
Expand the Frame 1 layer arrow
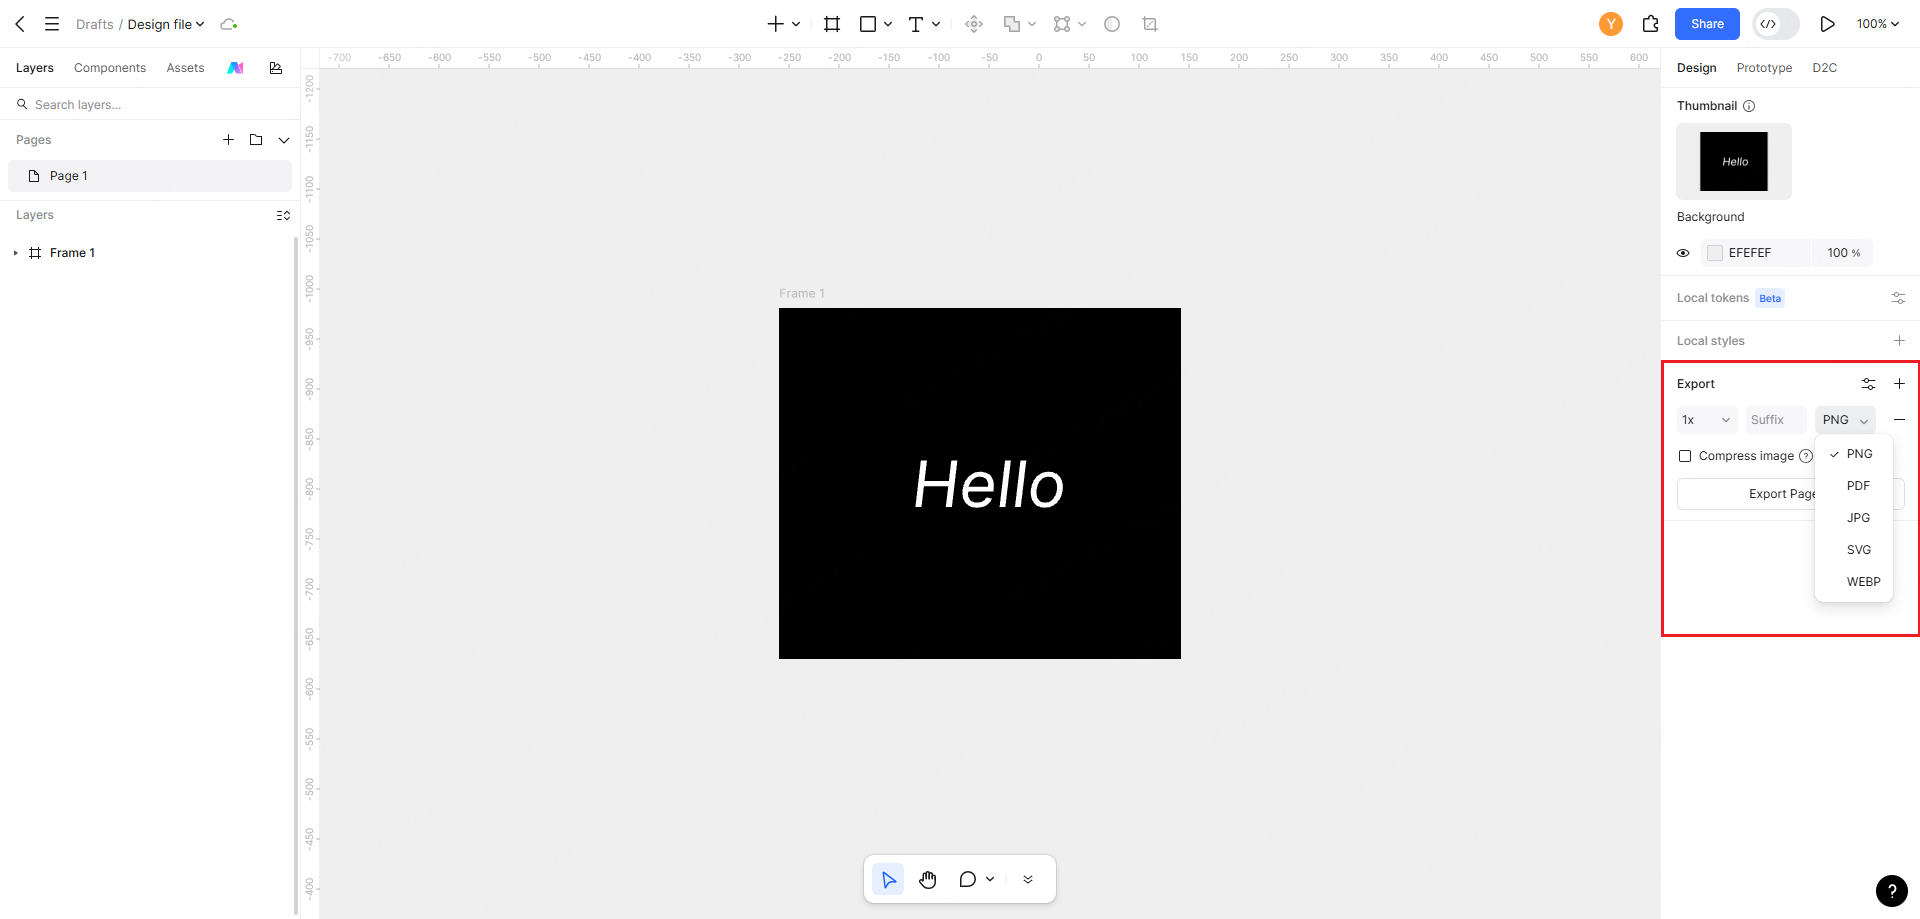pyautogui.click(x=15, y=253)
